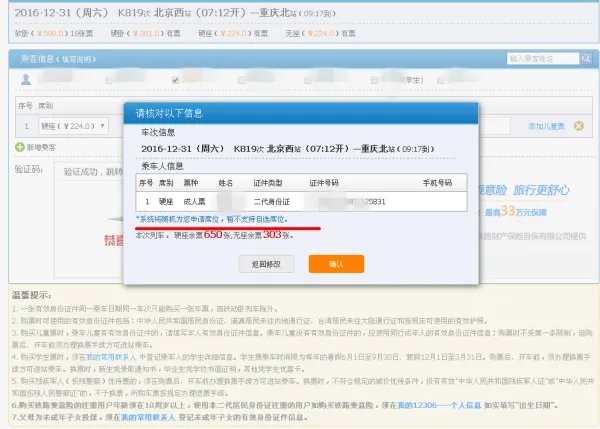600x429 pixels.
Task: Click the 车次信息 heading in dialog
Action: pyautogui.click(x=158, y=133)
